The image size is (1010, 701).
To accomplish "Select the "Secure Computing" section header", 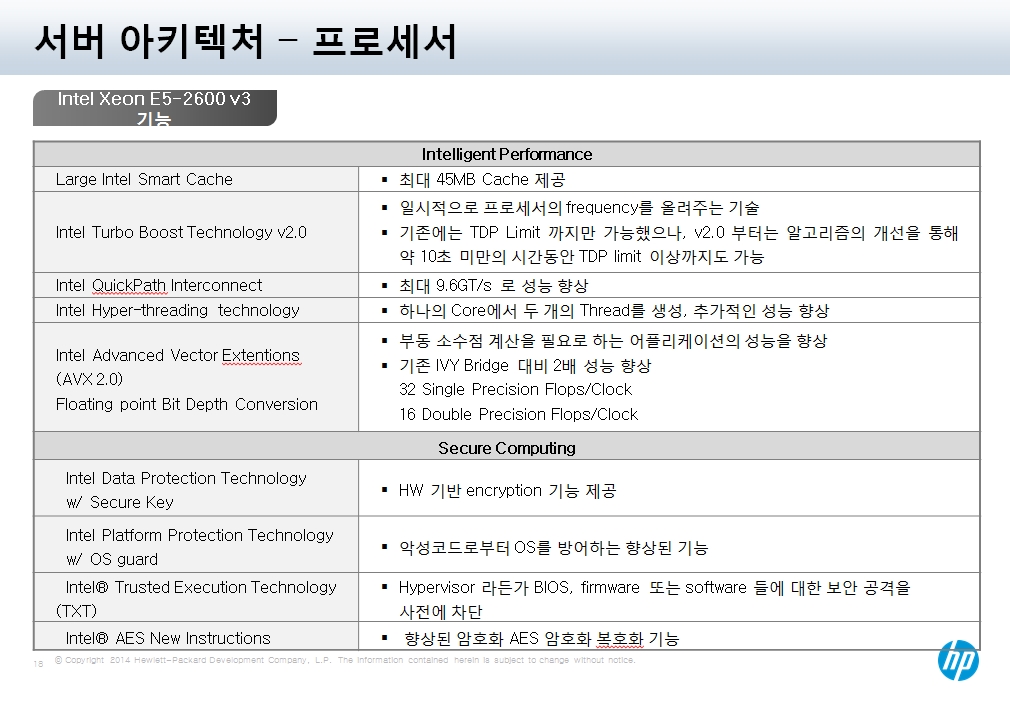I will point(507,448).
